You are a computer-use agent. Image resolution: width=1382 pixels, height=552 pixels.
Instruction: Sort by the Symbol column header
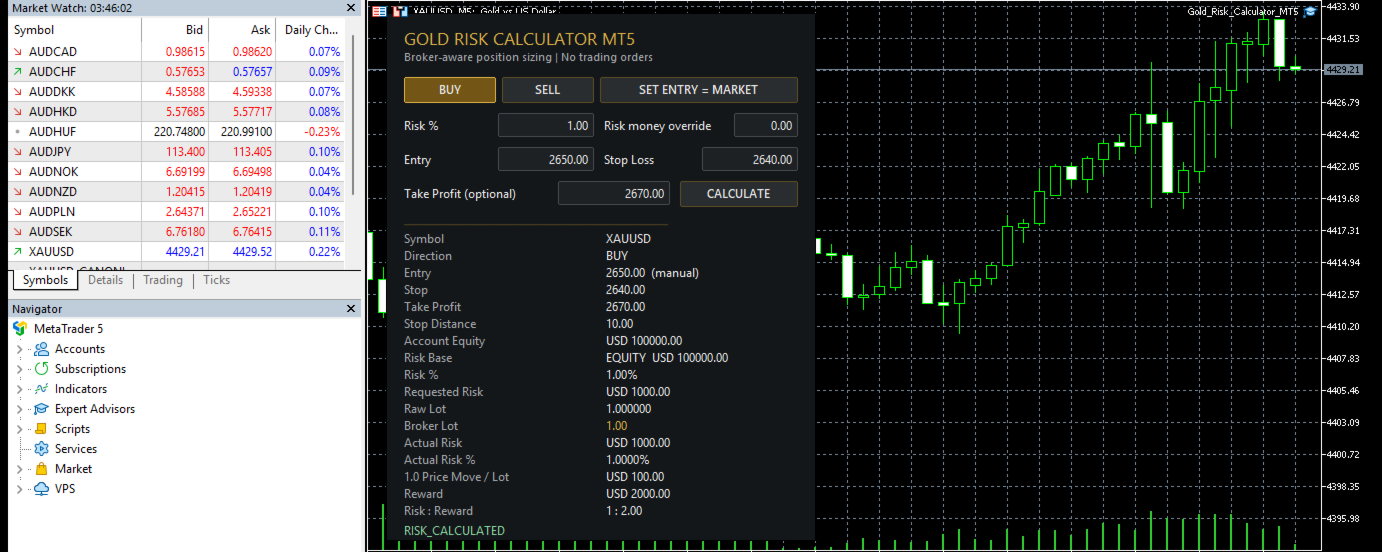(75, 30)
